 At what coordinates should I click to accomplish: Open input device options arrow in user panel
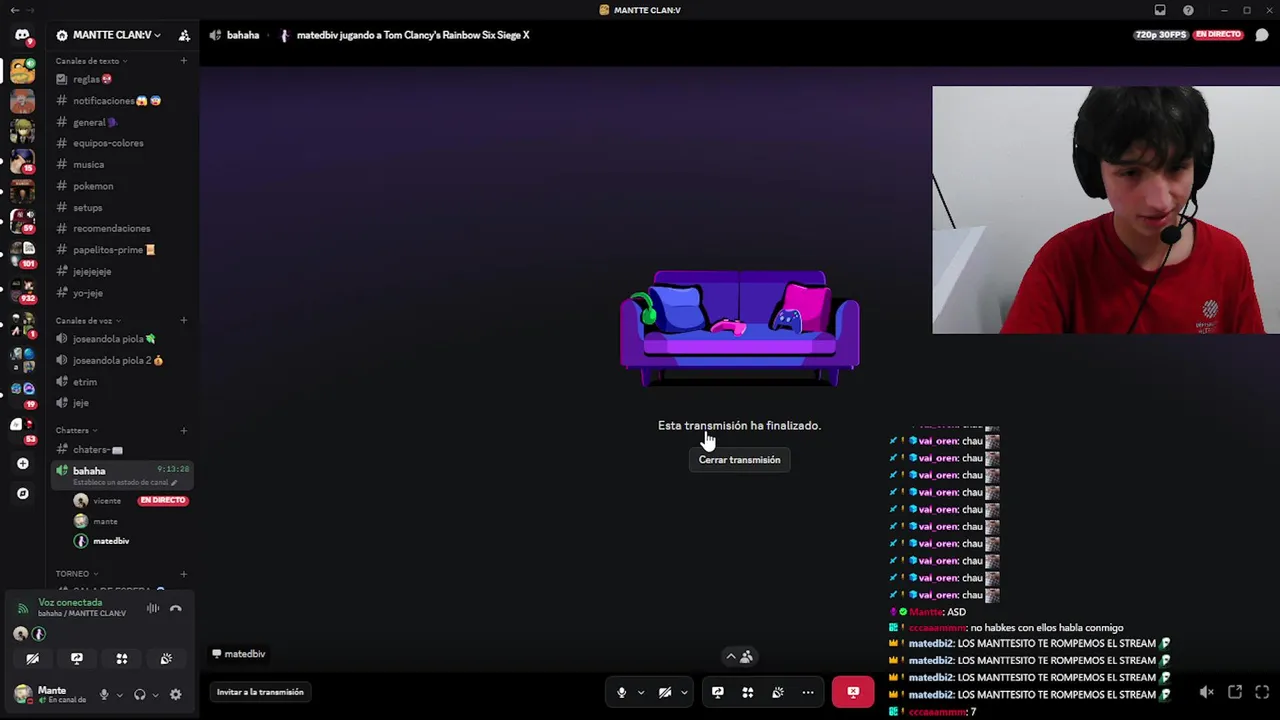(119, 695)
